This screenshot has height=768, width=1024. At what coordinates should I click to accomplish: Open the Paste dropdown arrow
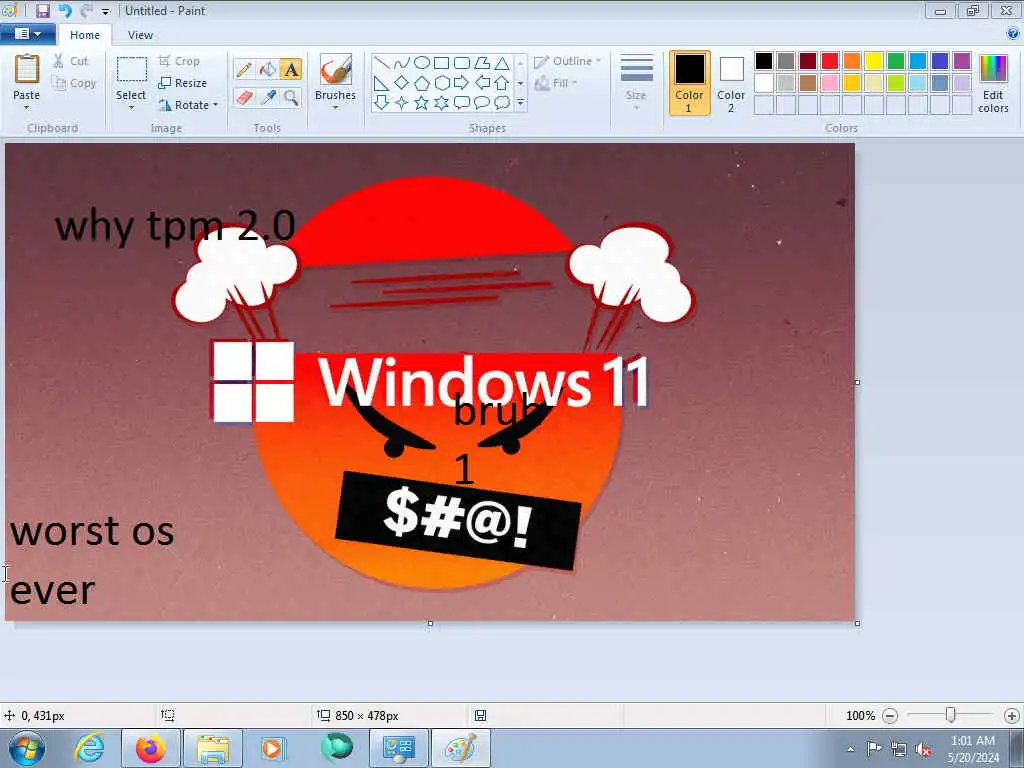point(27,108)
